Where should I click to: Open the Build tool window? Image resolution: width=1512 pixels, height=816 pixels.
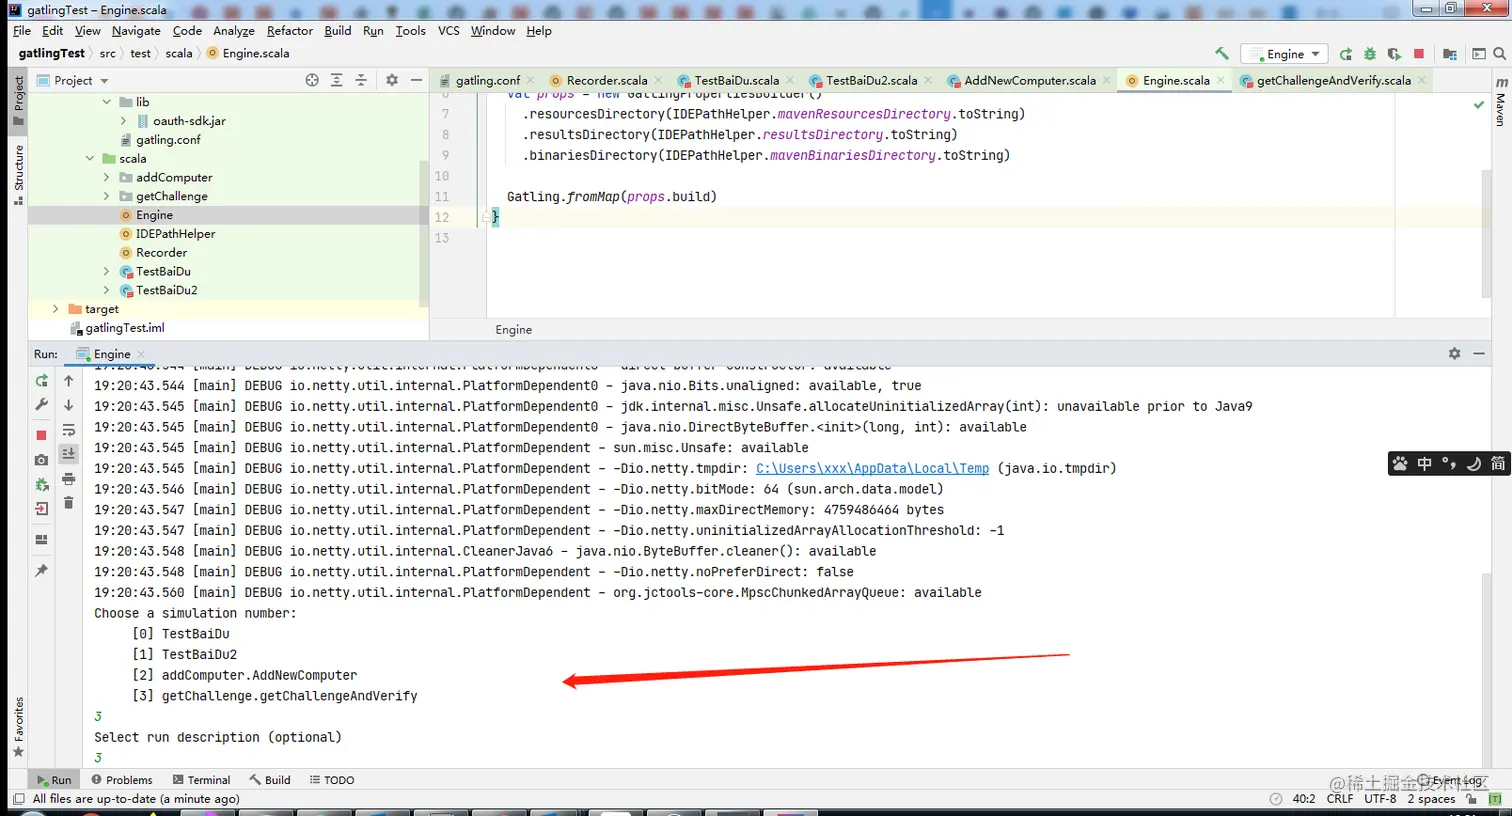point(270,780)
